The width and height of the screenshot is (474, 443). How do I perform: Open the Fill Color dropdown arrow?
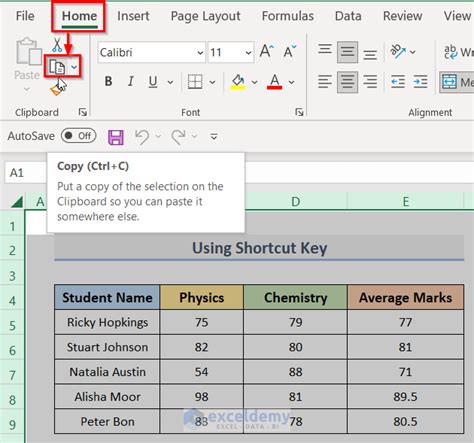tap(254, 82)
